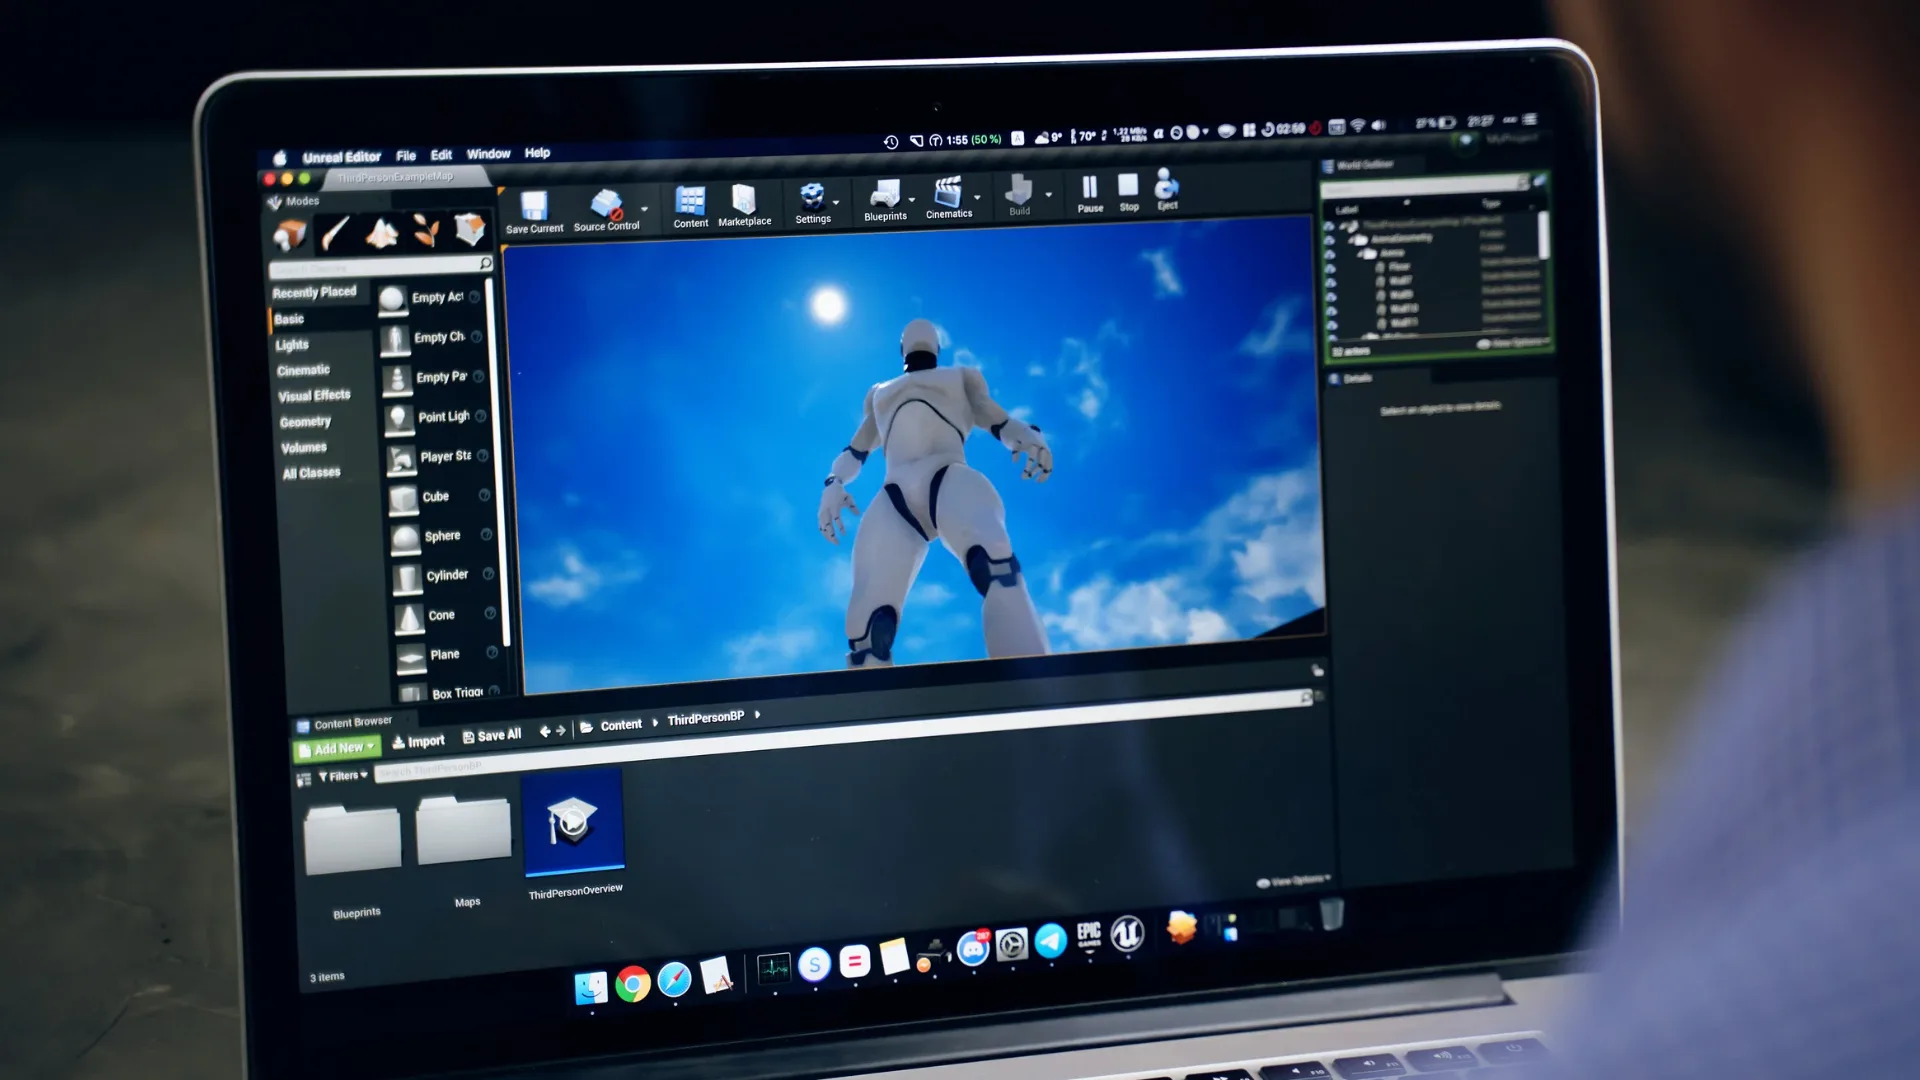Expand breadcrumb arrow after ThirdPersonBP
This screenshot has width=1920, height=1080.
757,714
